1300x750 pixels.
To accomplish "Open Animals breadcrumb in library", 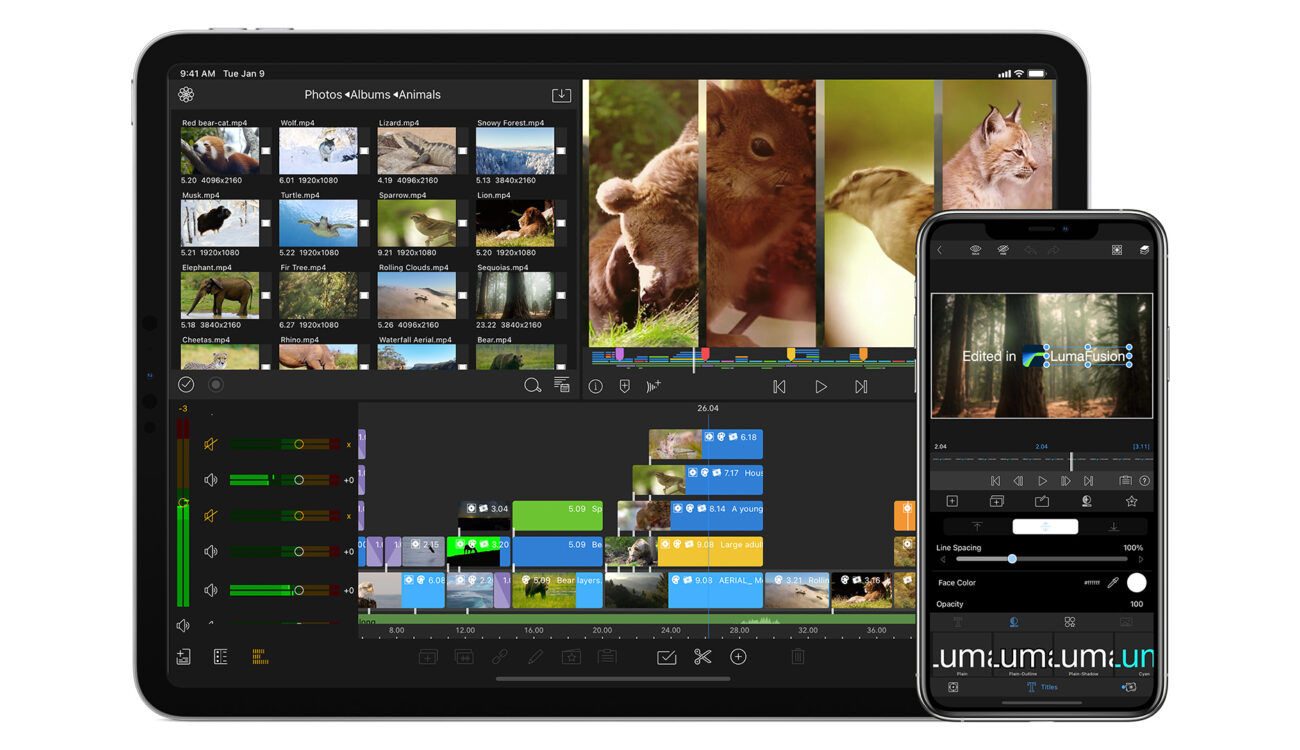I will point(420,95).
